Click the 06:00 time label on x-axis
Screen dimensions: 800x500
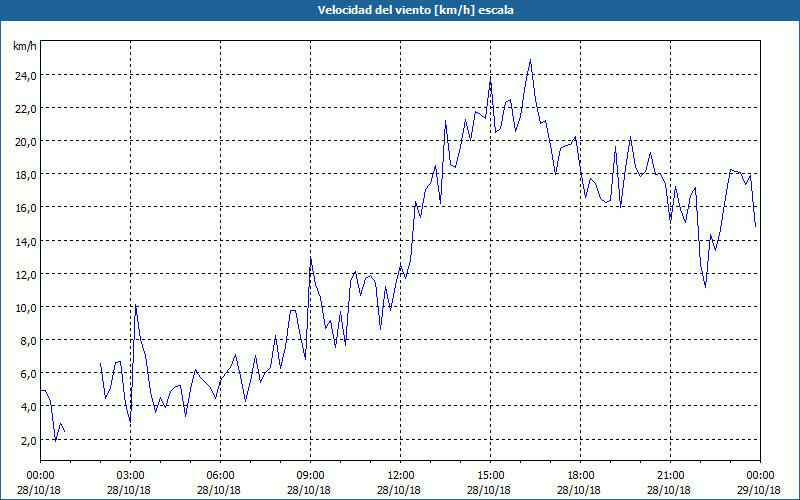coord(220,476)
